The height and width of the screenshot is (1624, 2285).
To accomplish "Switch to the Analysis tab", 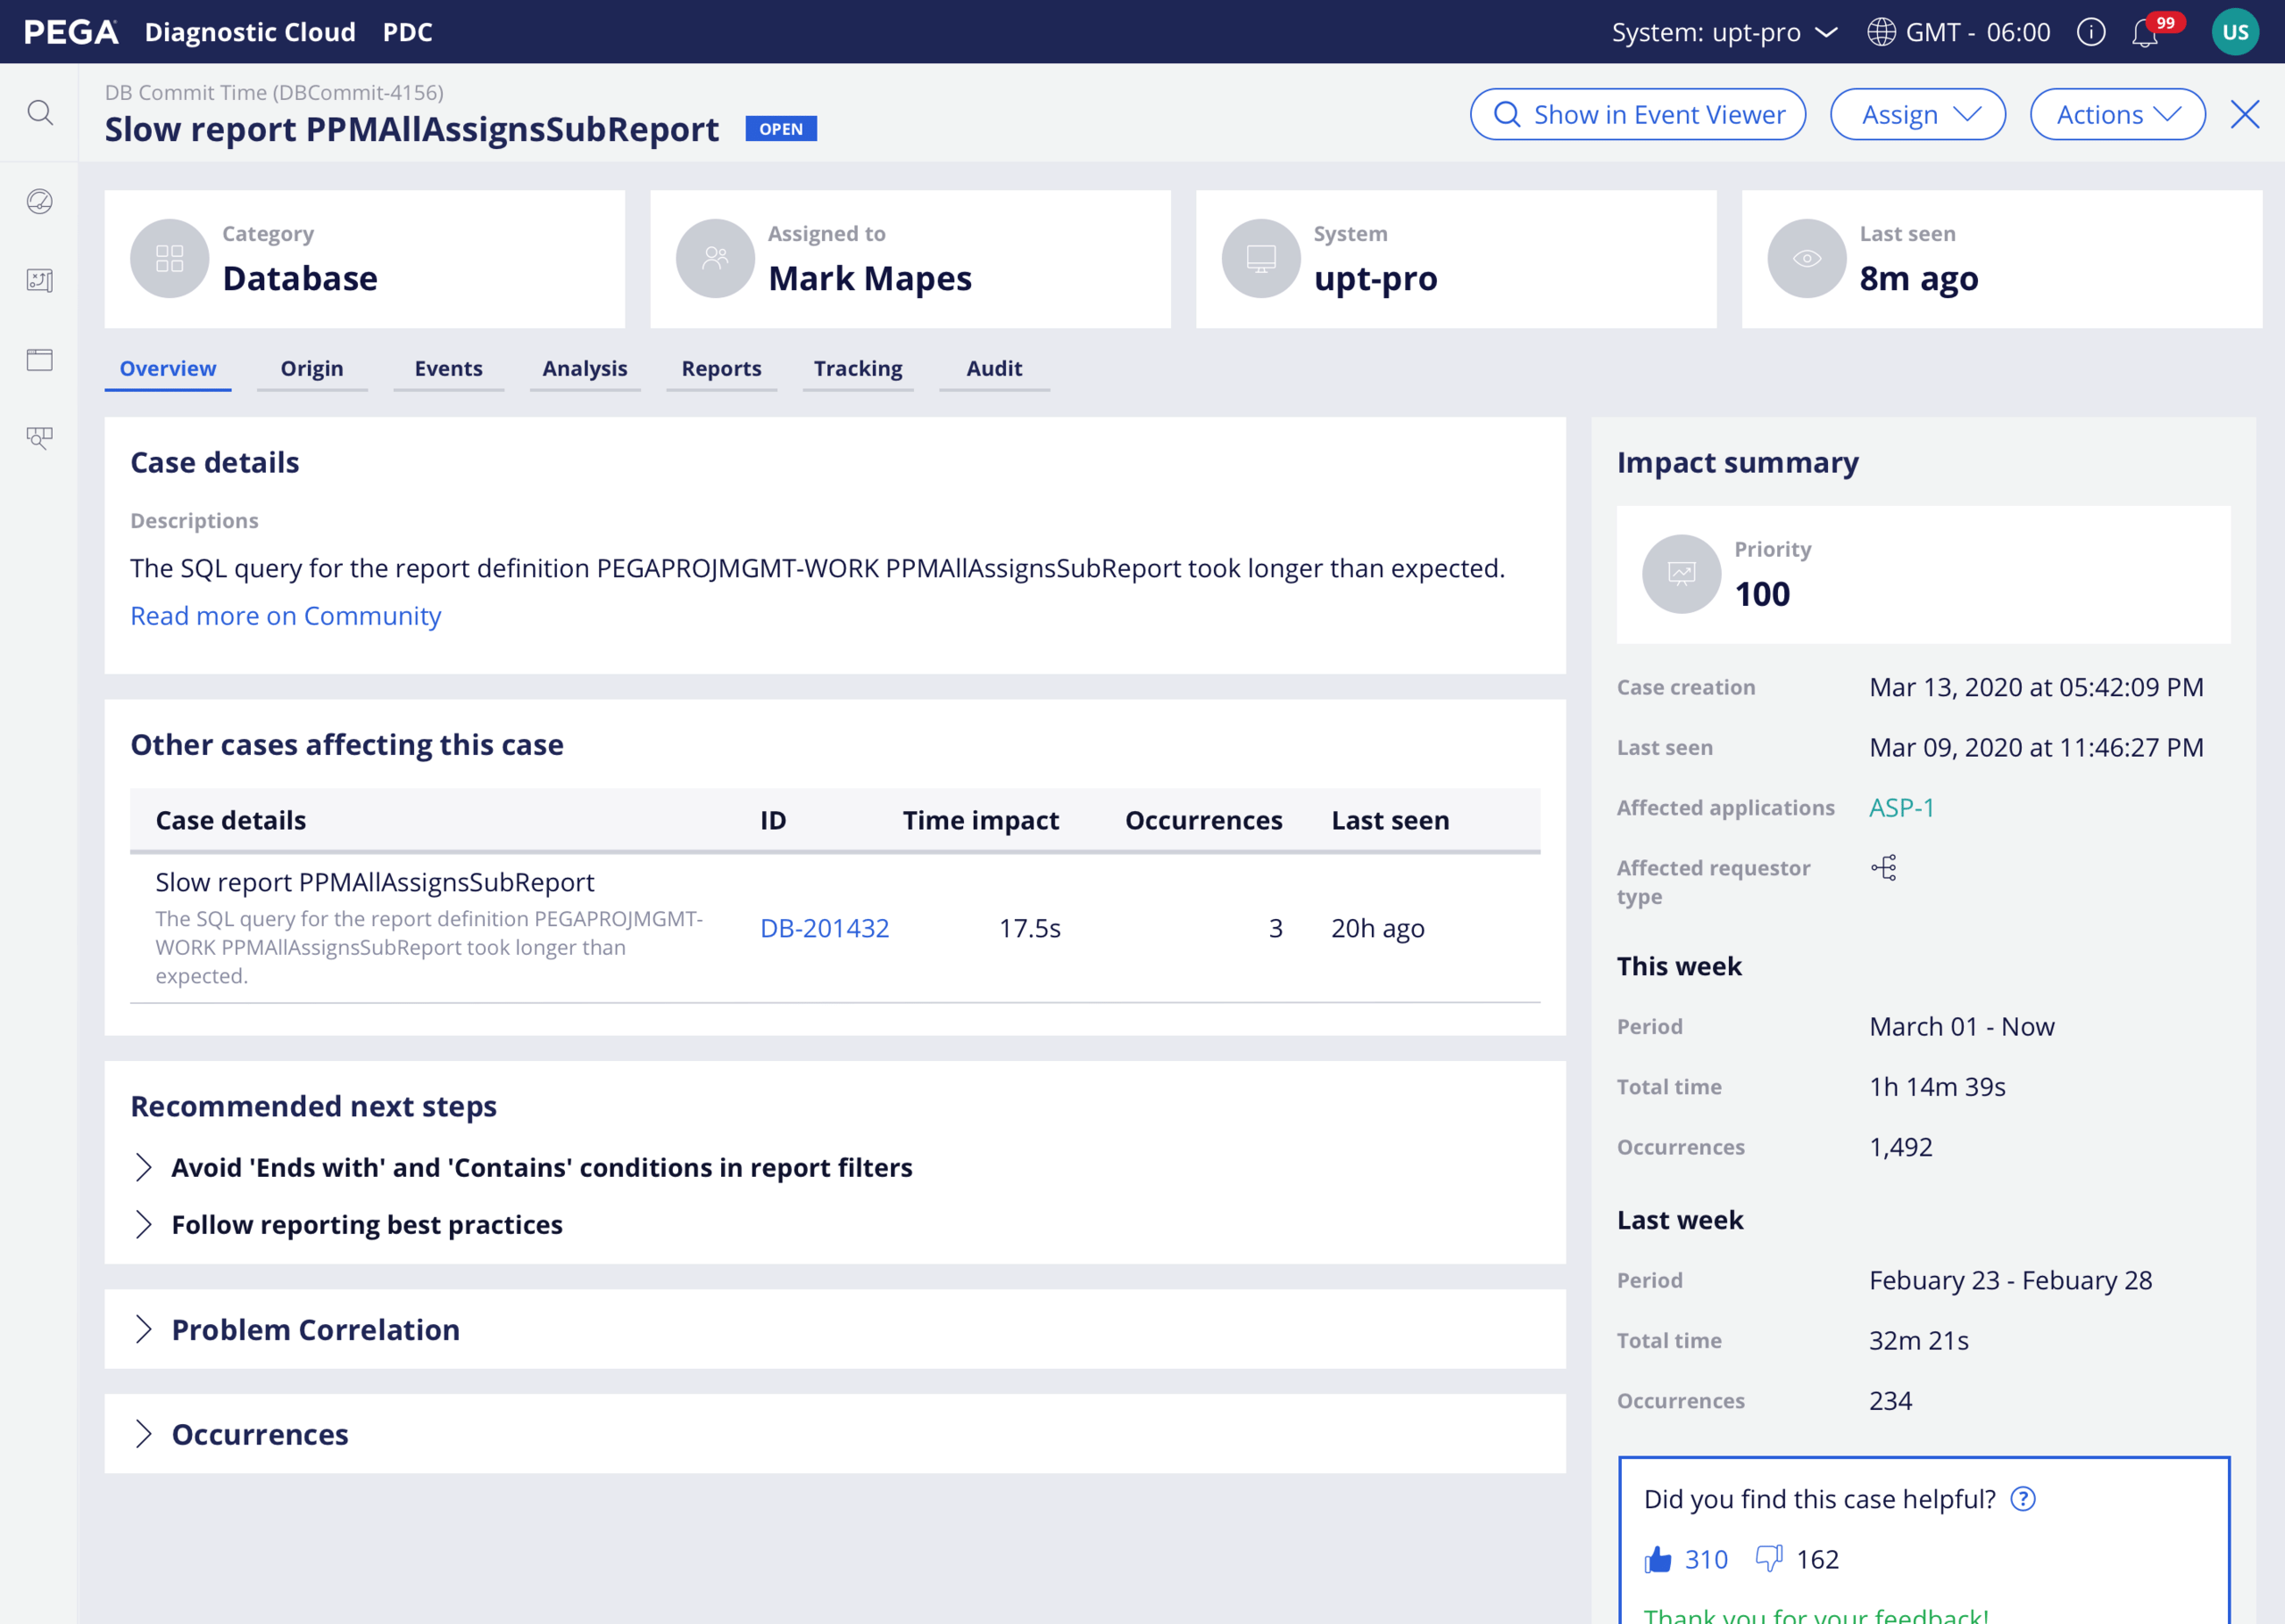I will point(584,369).
